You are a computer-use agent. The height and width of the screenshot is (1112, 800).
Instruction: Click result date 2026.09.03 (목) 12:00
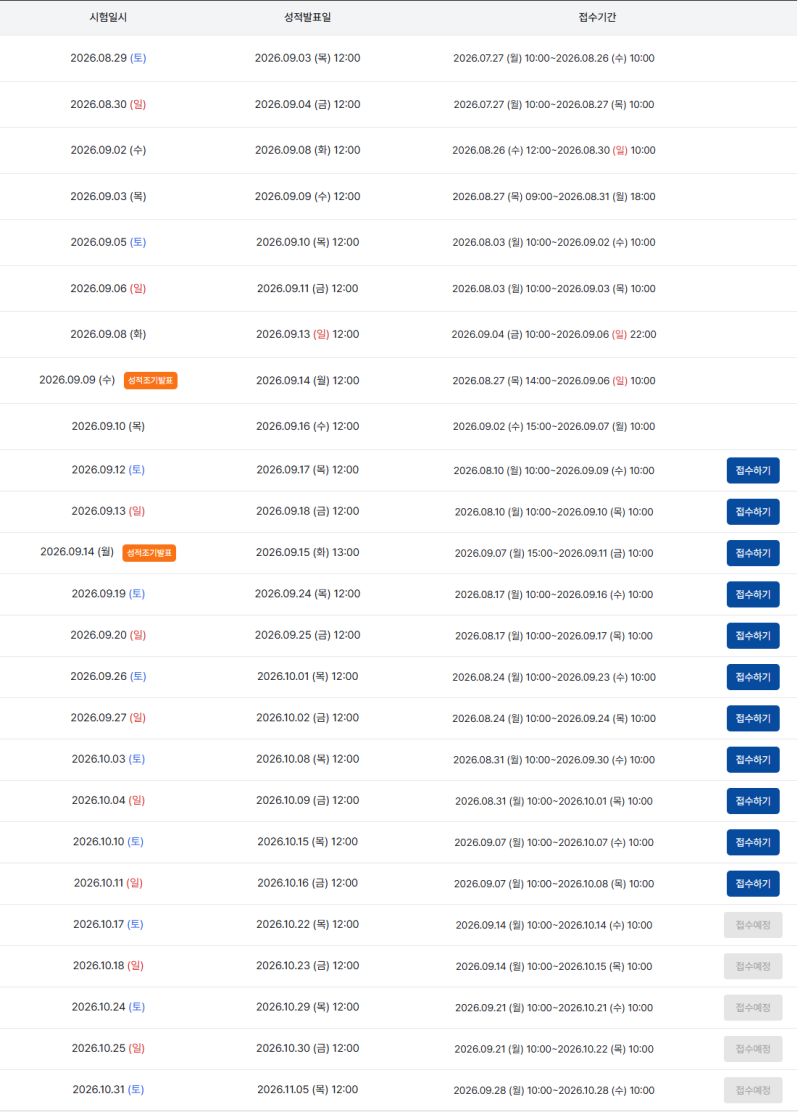[x=307, y=58]
